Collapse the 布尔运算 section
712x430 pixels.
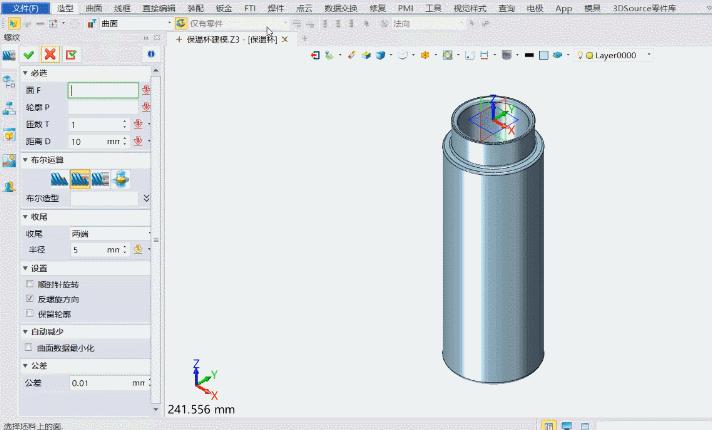pyautogui.click(x=25, y=160)
